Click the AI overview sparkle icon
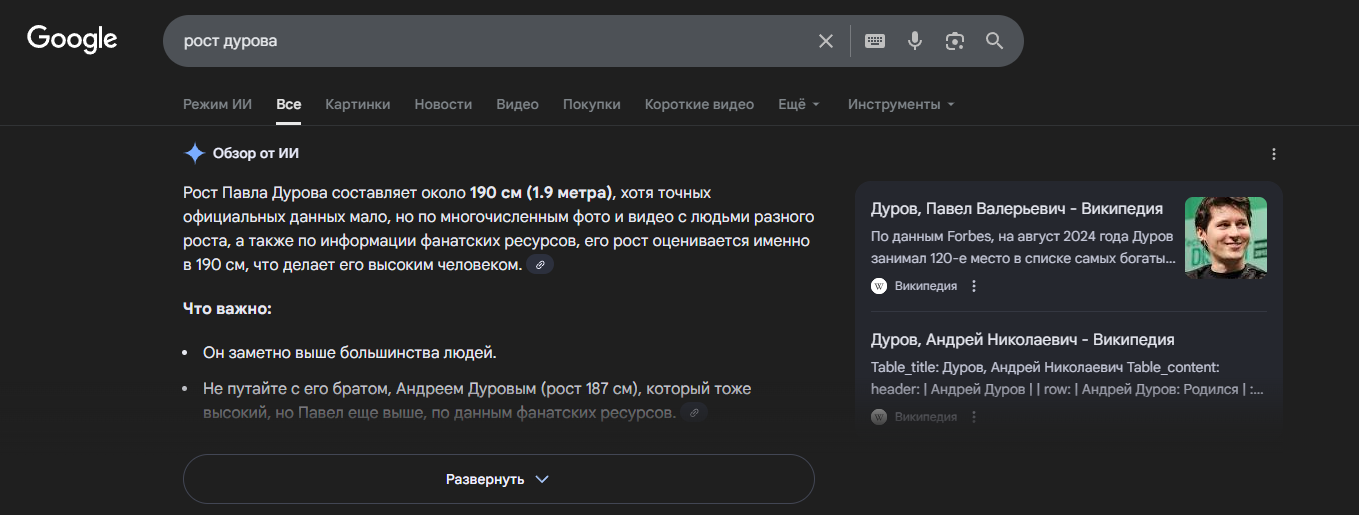The image size is (1359, 515). click(194, 154)
